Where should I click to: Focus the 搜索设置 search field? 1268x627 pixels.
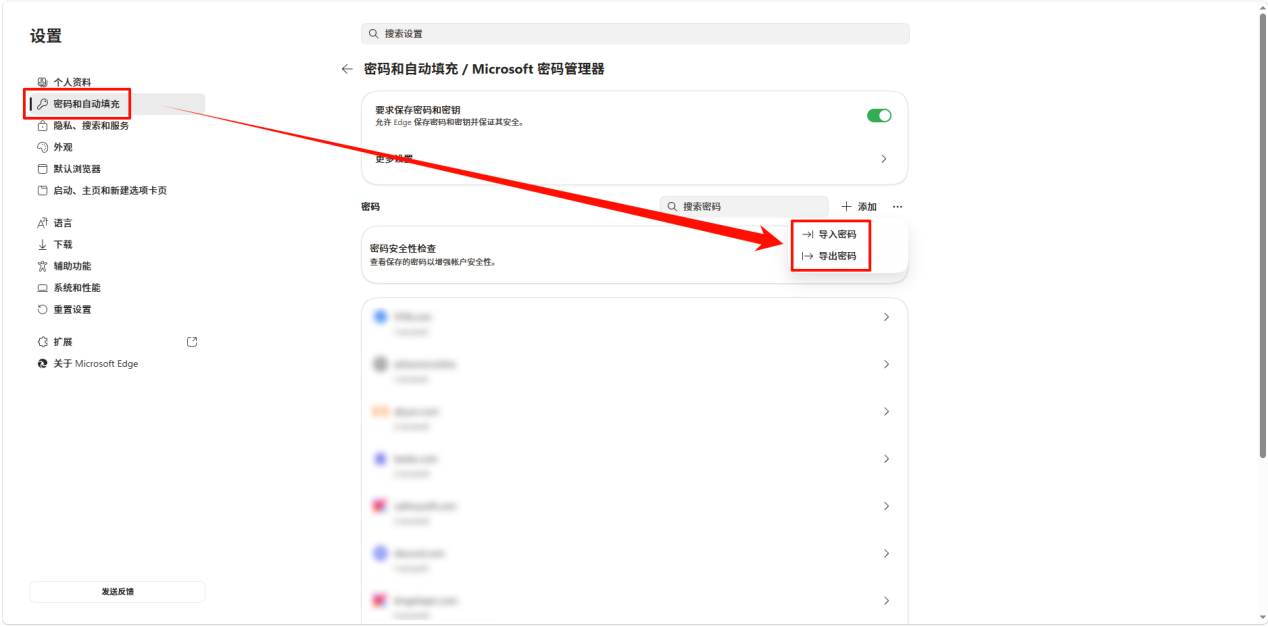(x=635, y=34)
